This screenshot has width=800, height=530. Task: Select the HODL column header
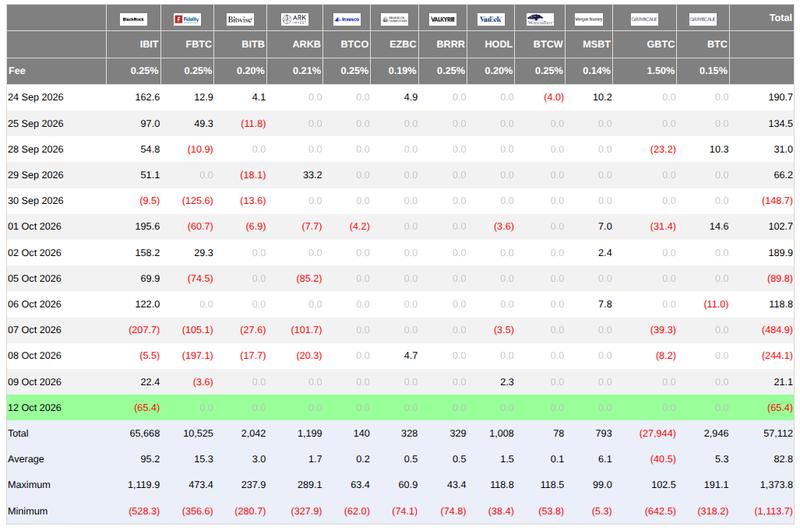pyautogui.click(x=498, y=44)
